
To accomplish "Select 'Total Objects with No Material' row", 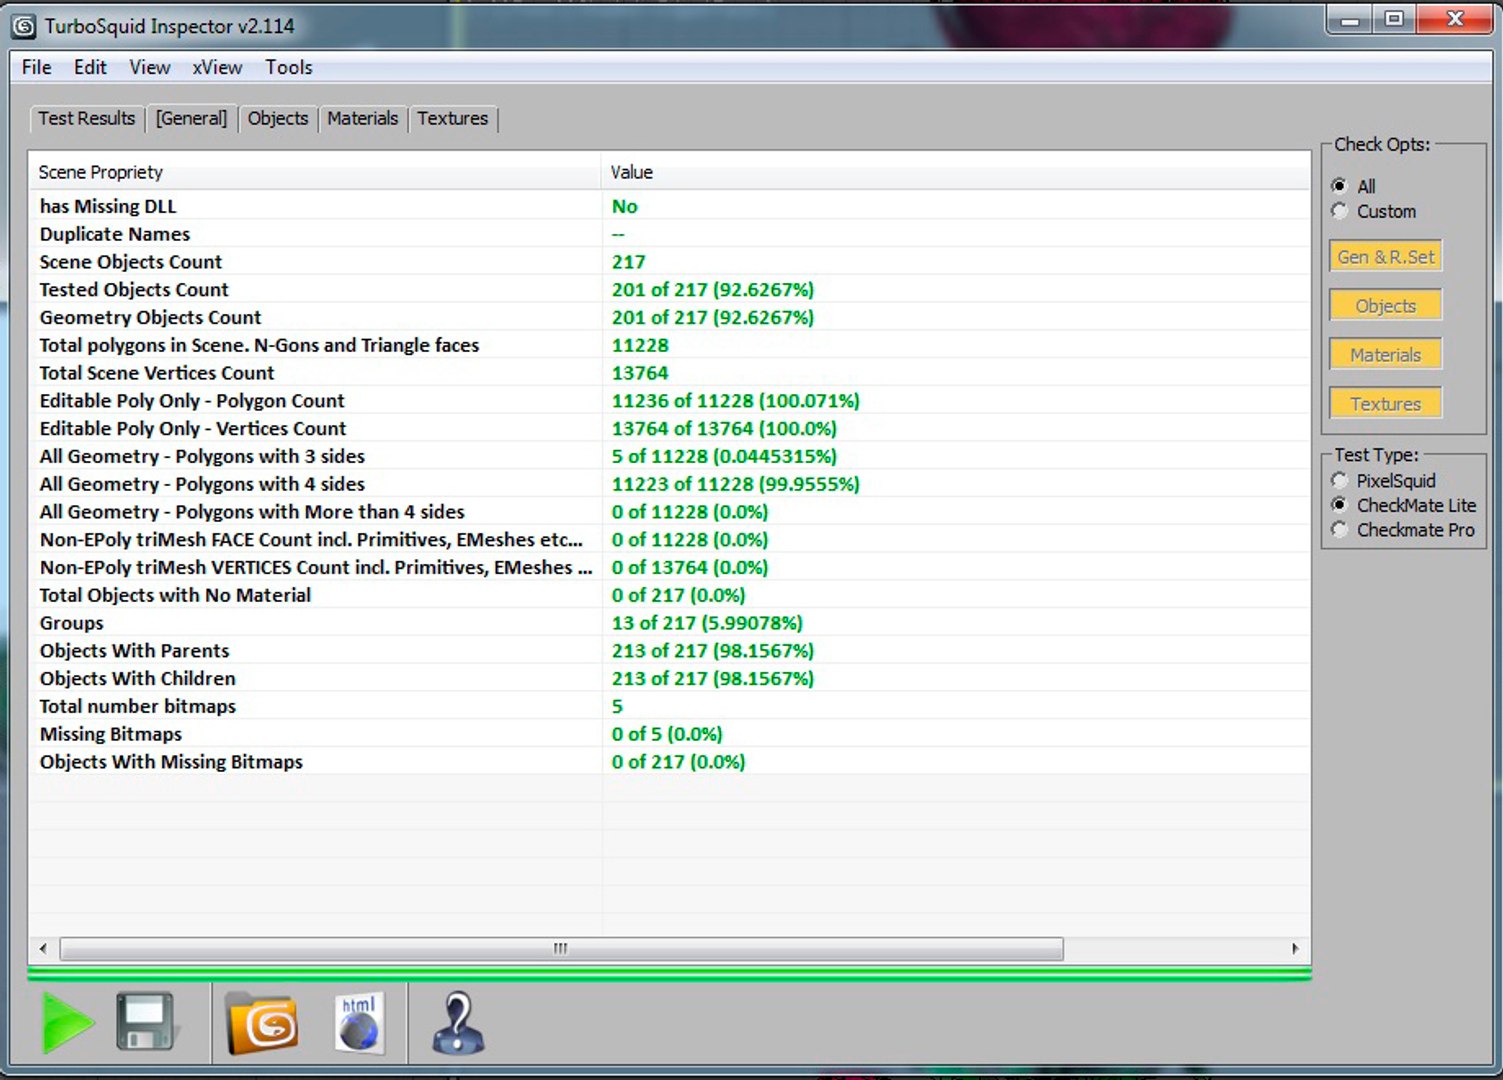I will click(x=670, y=595).
